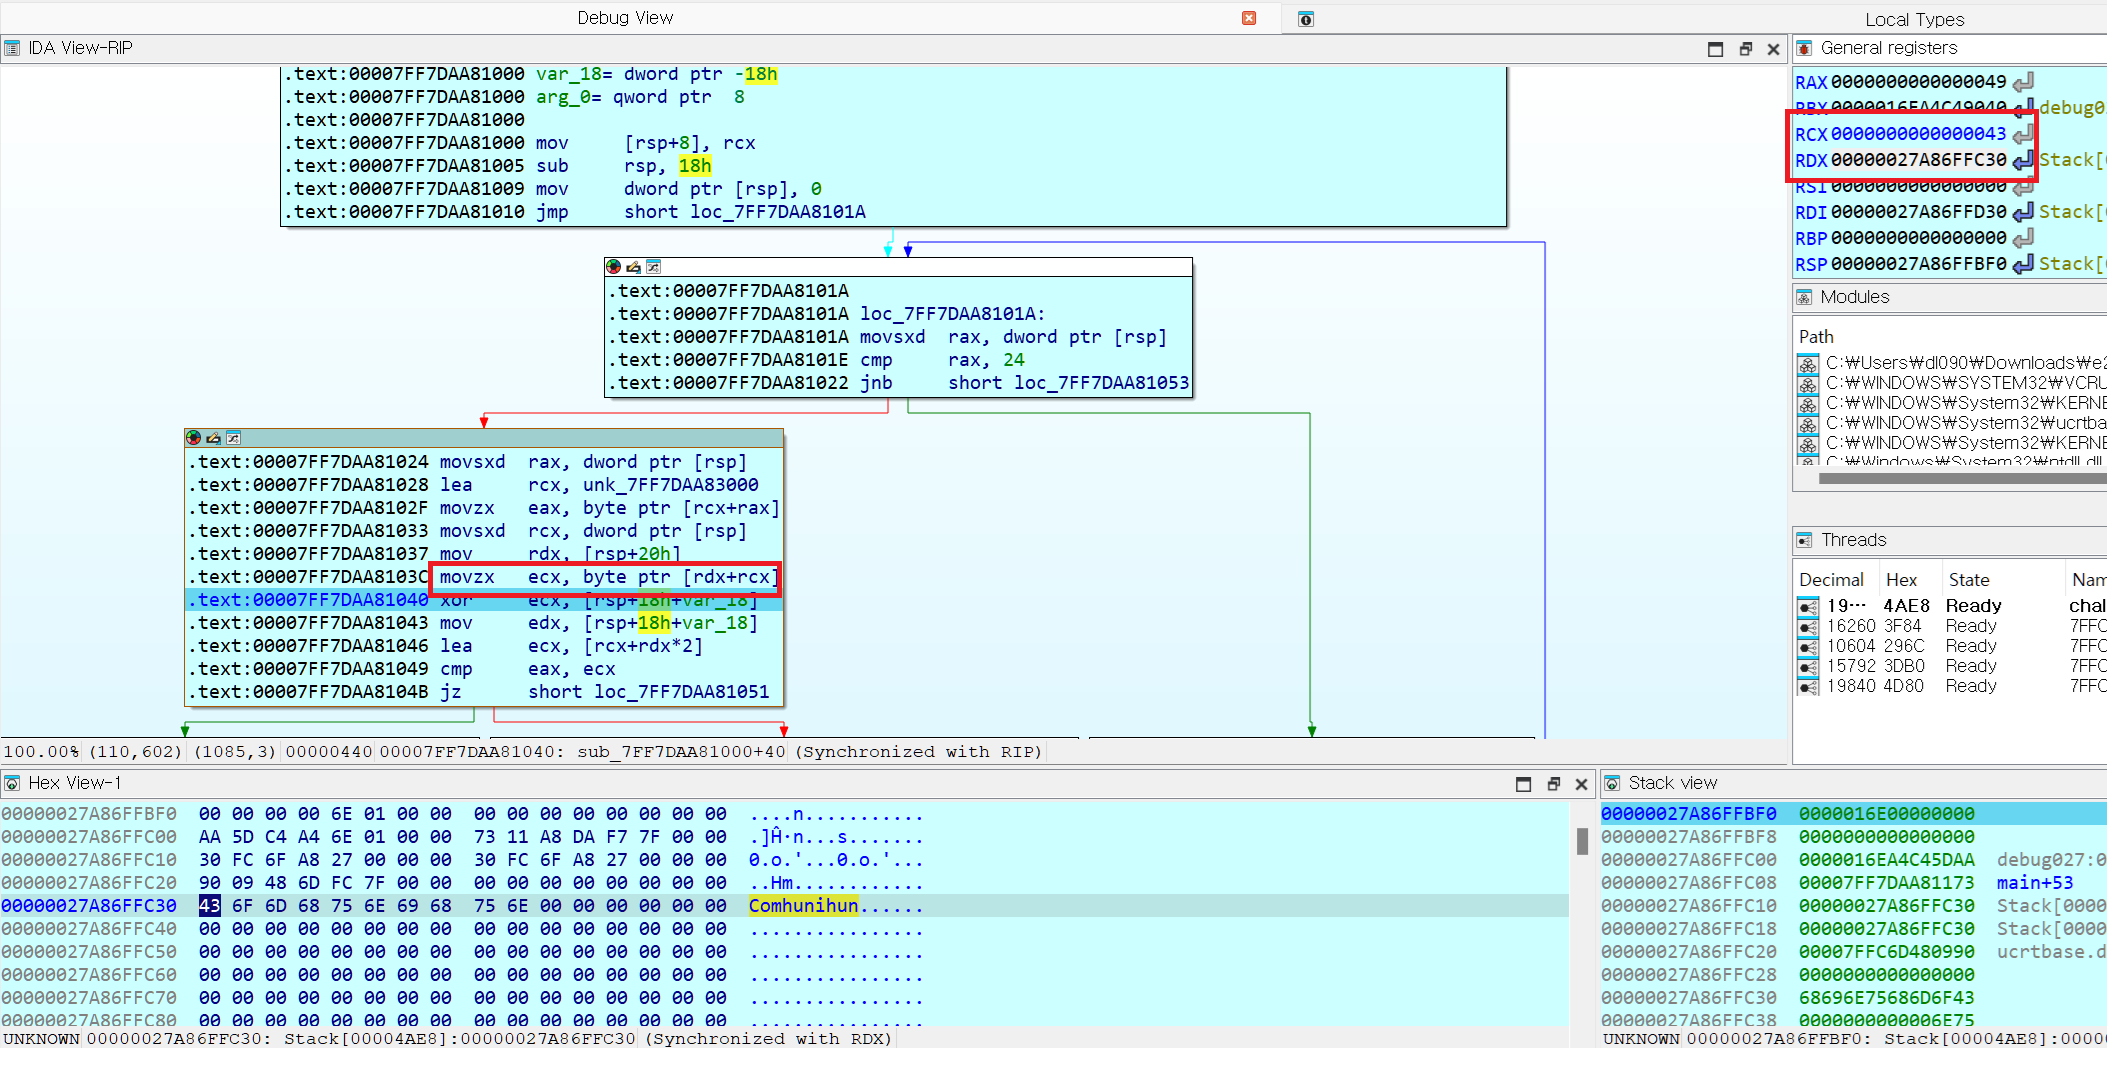Click edit node name icon on loc_7FF7DAA8101A block
Image resolution: width=2107 pixels, height=1081 pixels.
coord(633,267)
